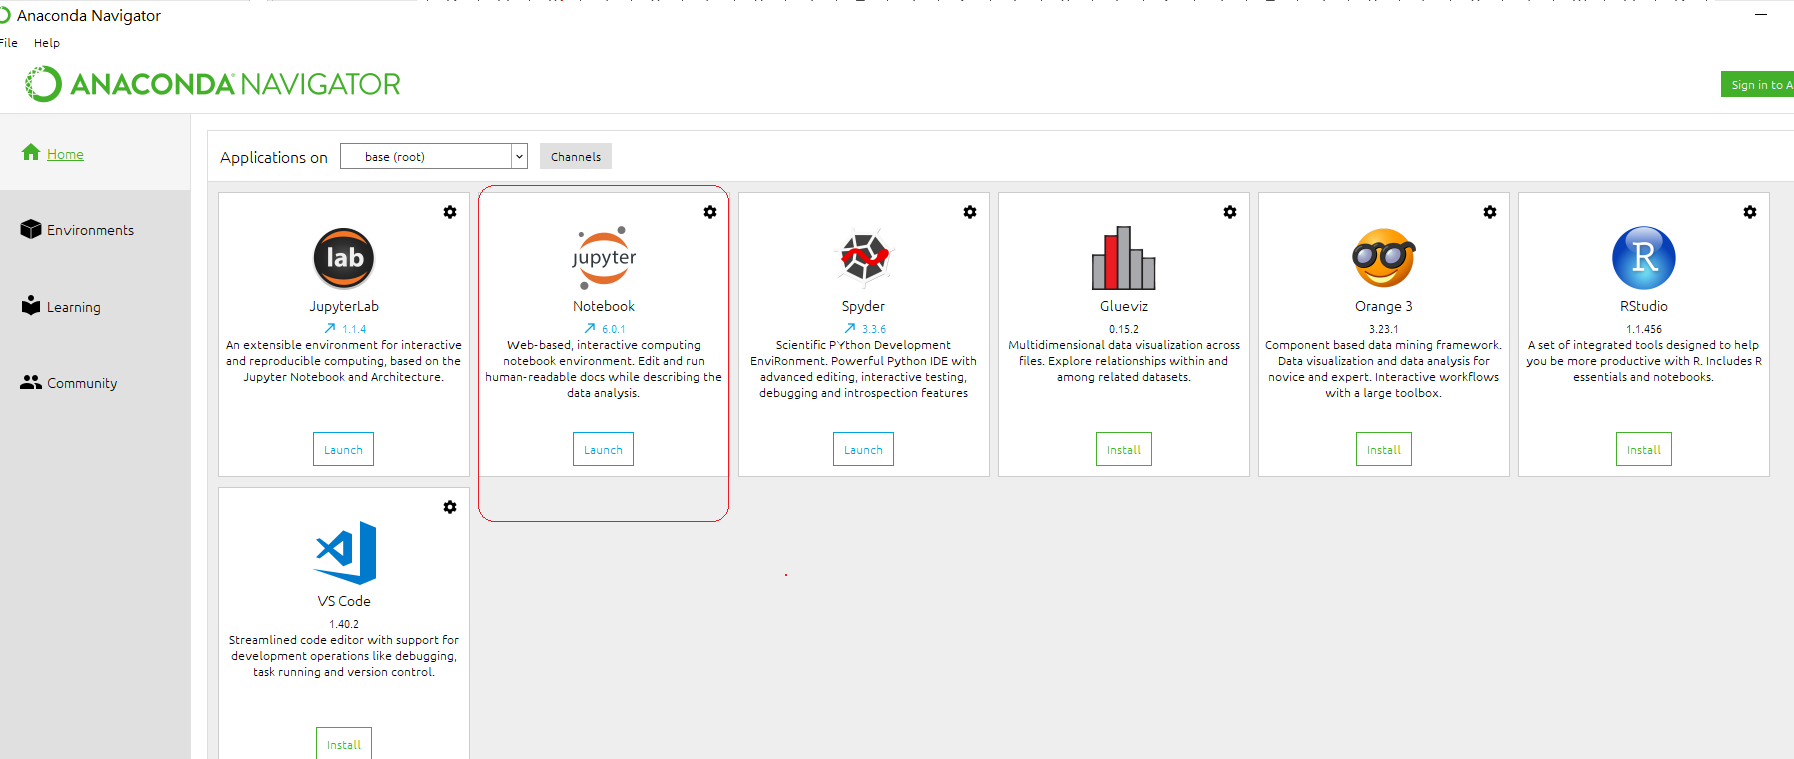Install VS Code

point(344,743)
